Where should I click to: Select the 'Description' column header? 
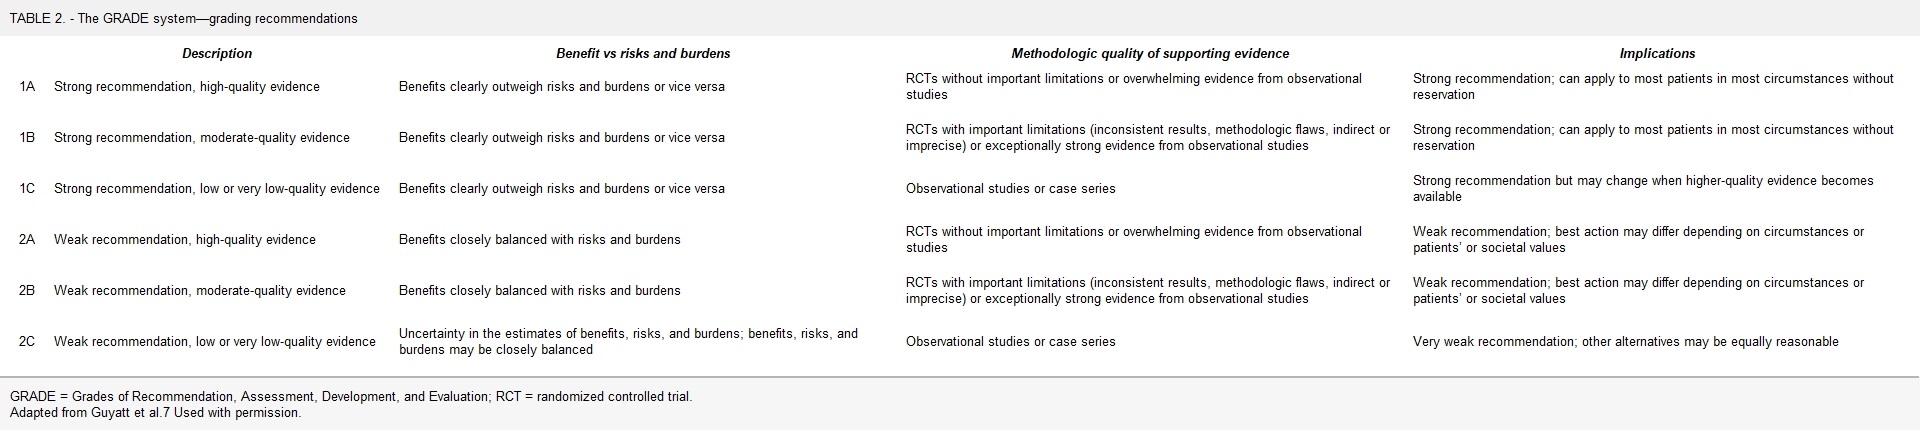point(217,54)
